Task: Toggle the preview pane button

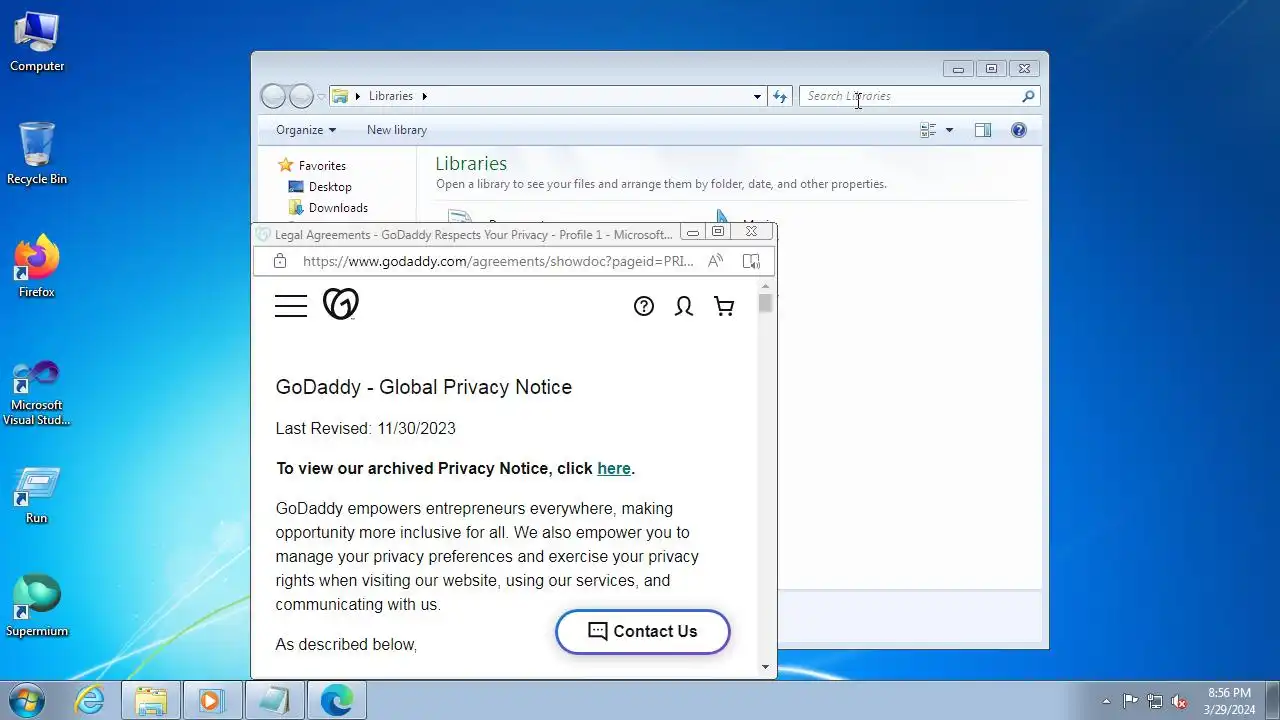Action: pos(983,130)
